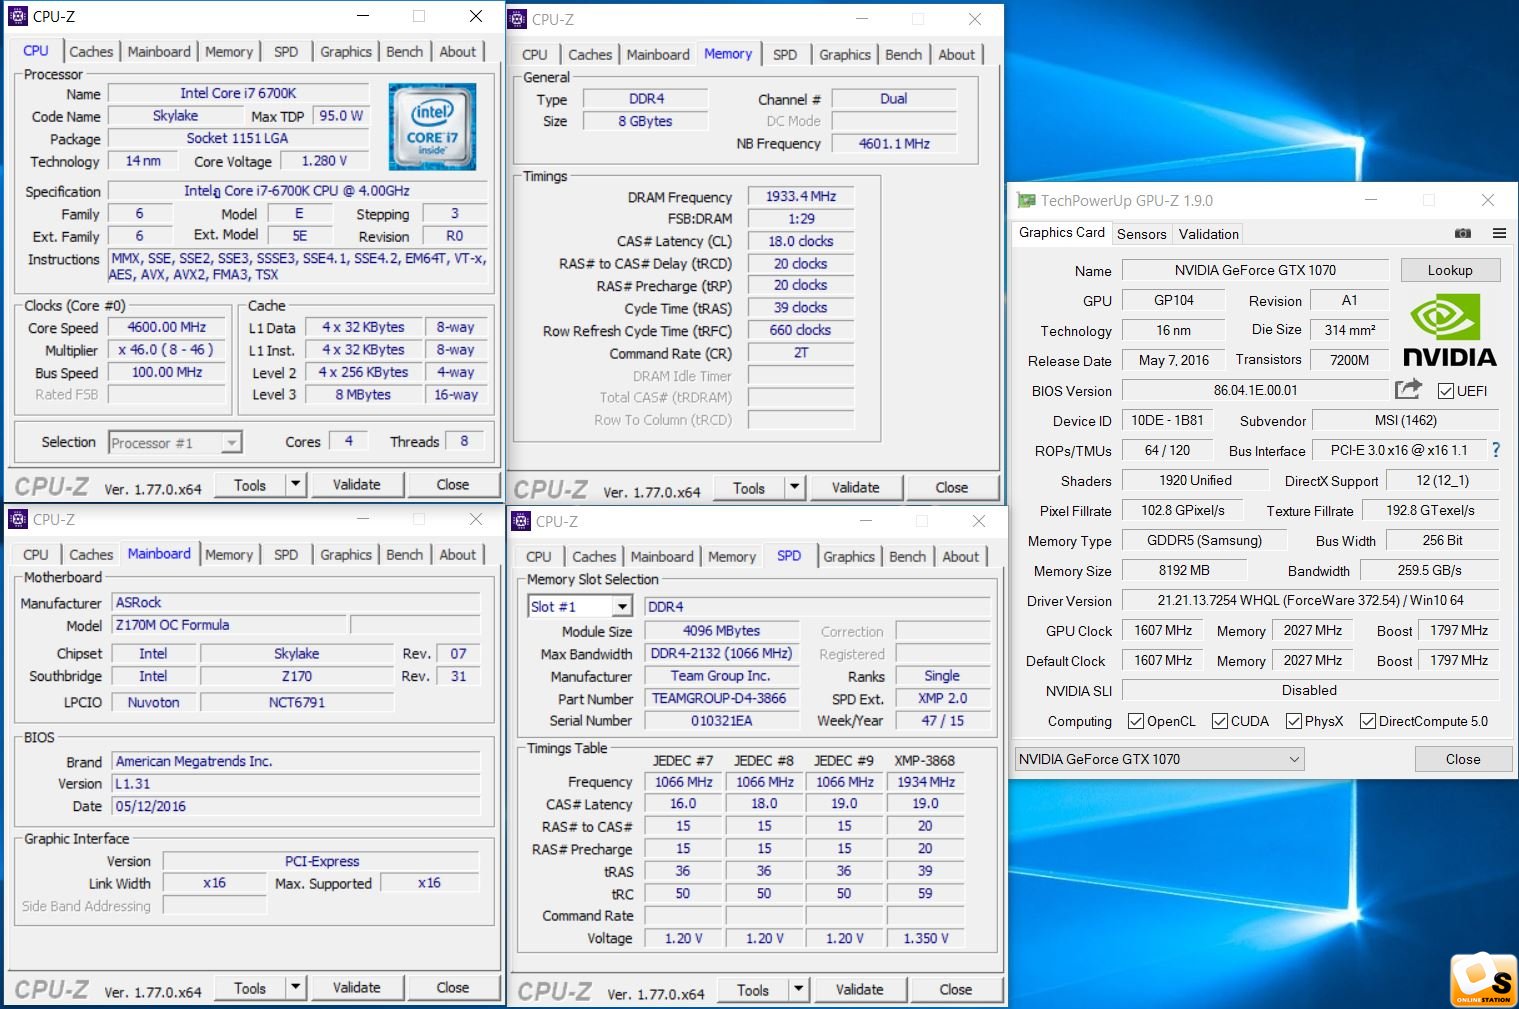
Task: Click the NVIDIA logo in GPU-Z
Action: click(x=1449, y=331)
